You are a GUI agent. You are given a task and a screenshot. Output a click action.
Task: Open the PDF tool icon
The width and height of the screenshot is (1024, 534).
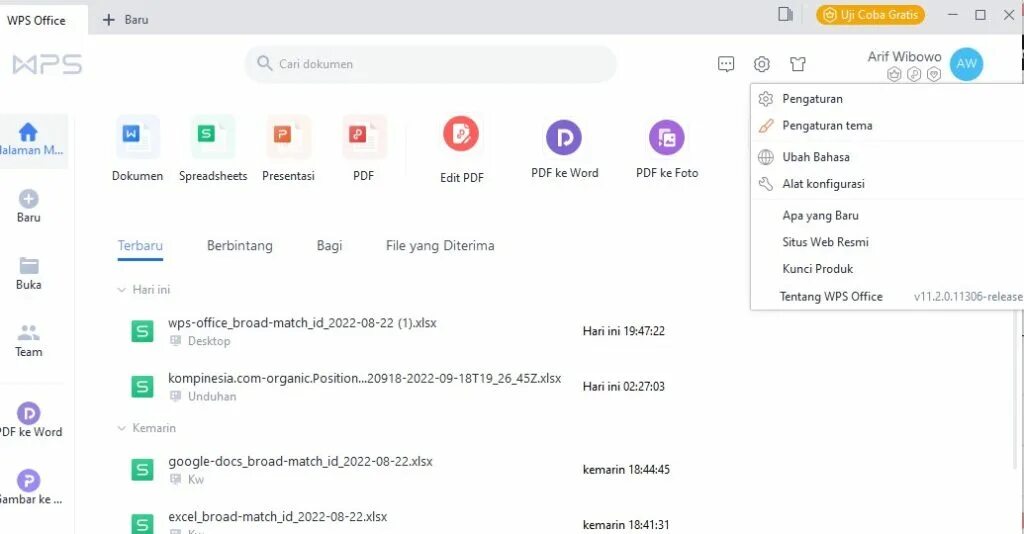pyautogui.click(x=364, y=137)
